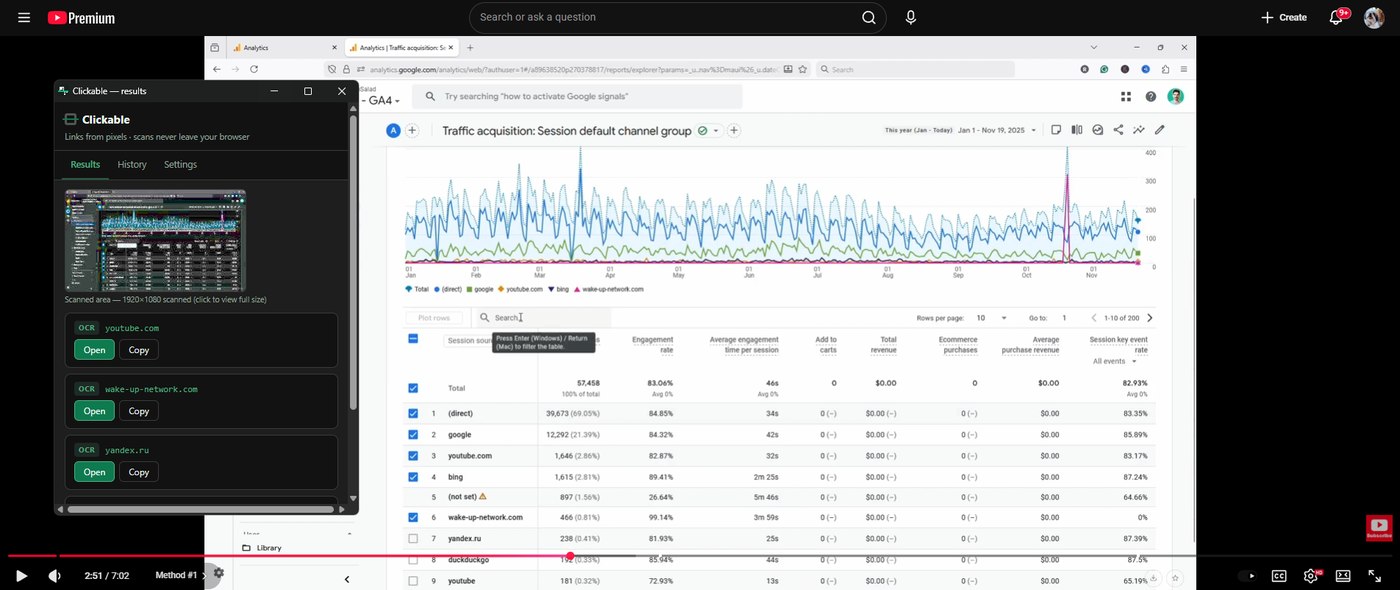Image resolution: width=1400 pixels, height=590 pixels.
Task: Uncheck the google row checkbox
Action: point(413,435)
